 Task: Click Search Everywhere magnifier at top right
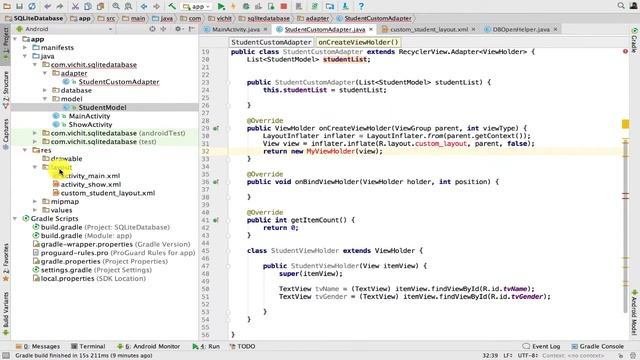click(x=621, y=6)
